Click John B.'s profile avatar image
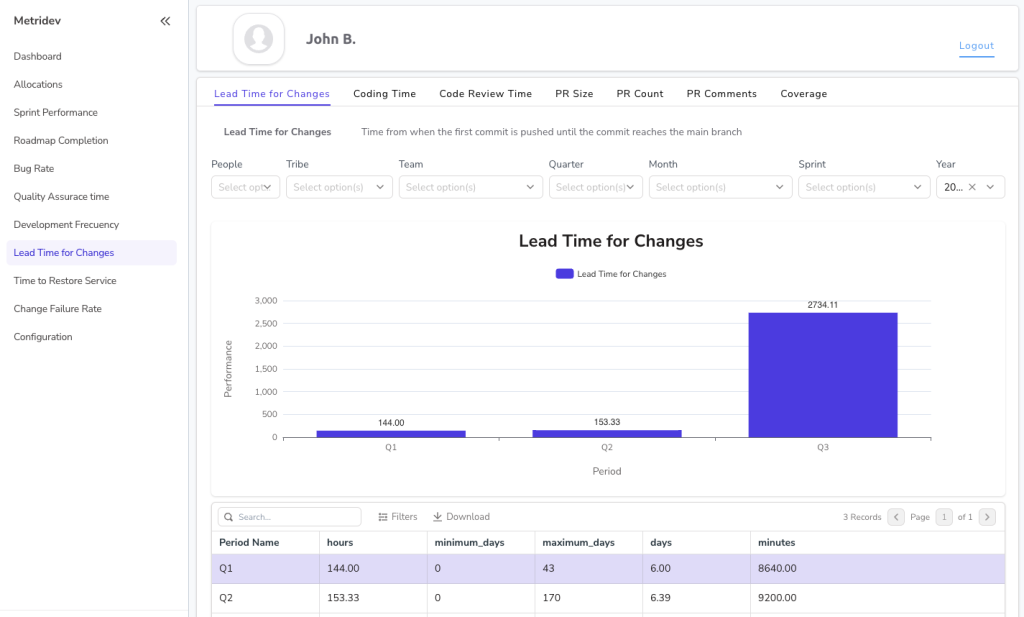1024x617 pixels. [258, 39]
